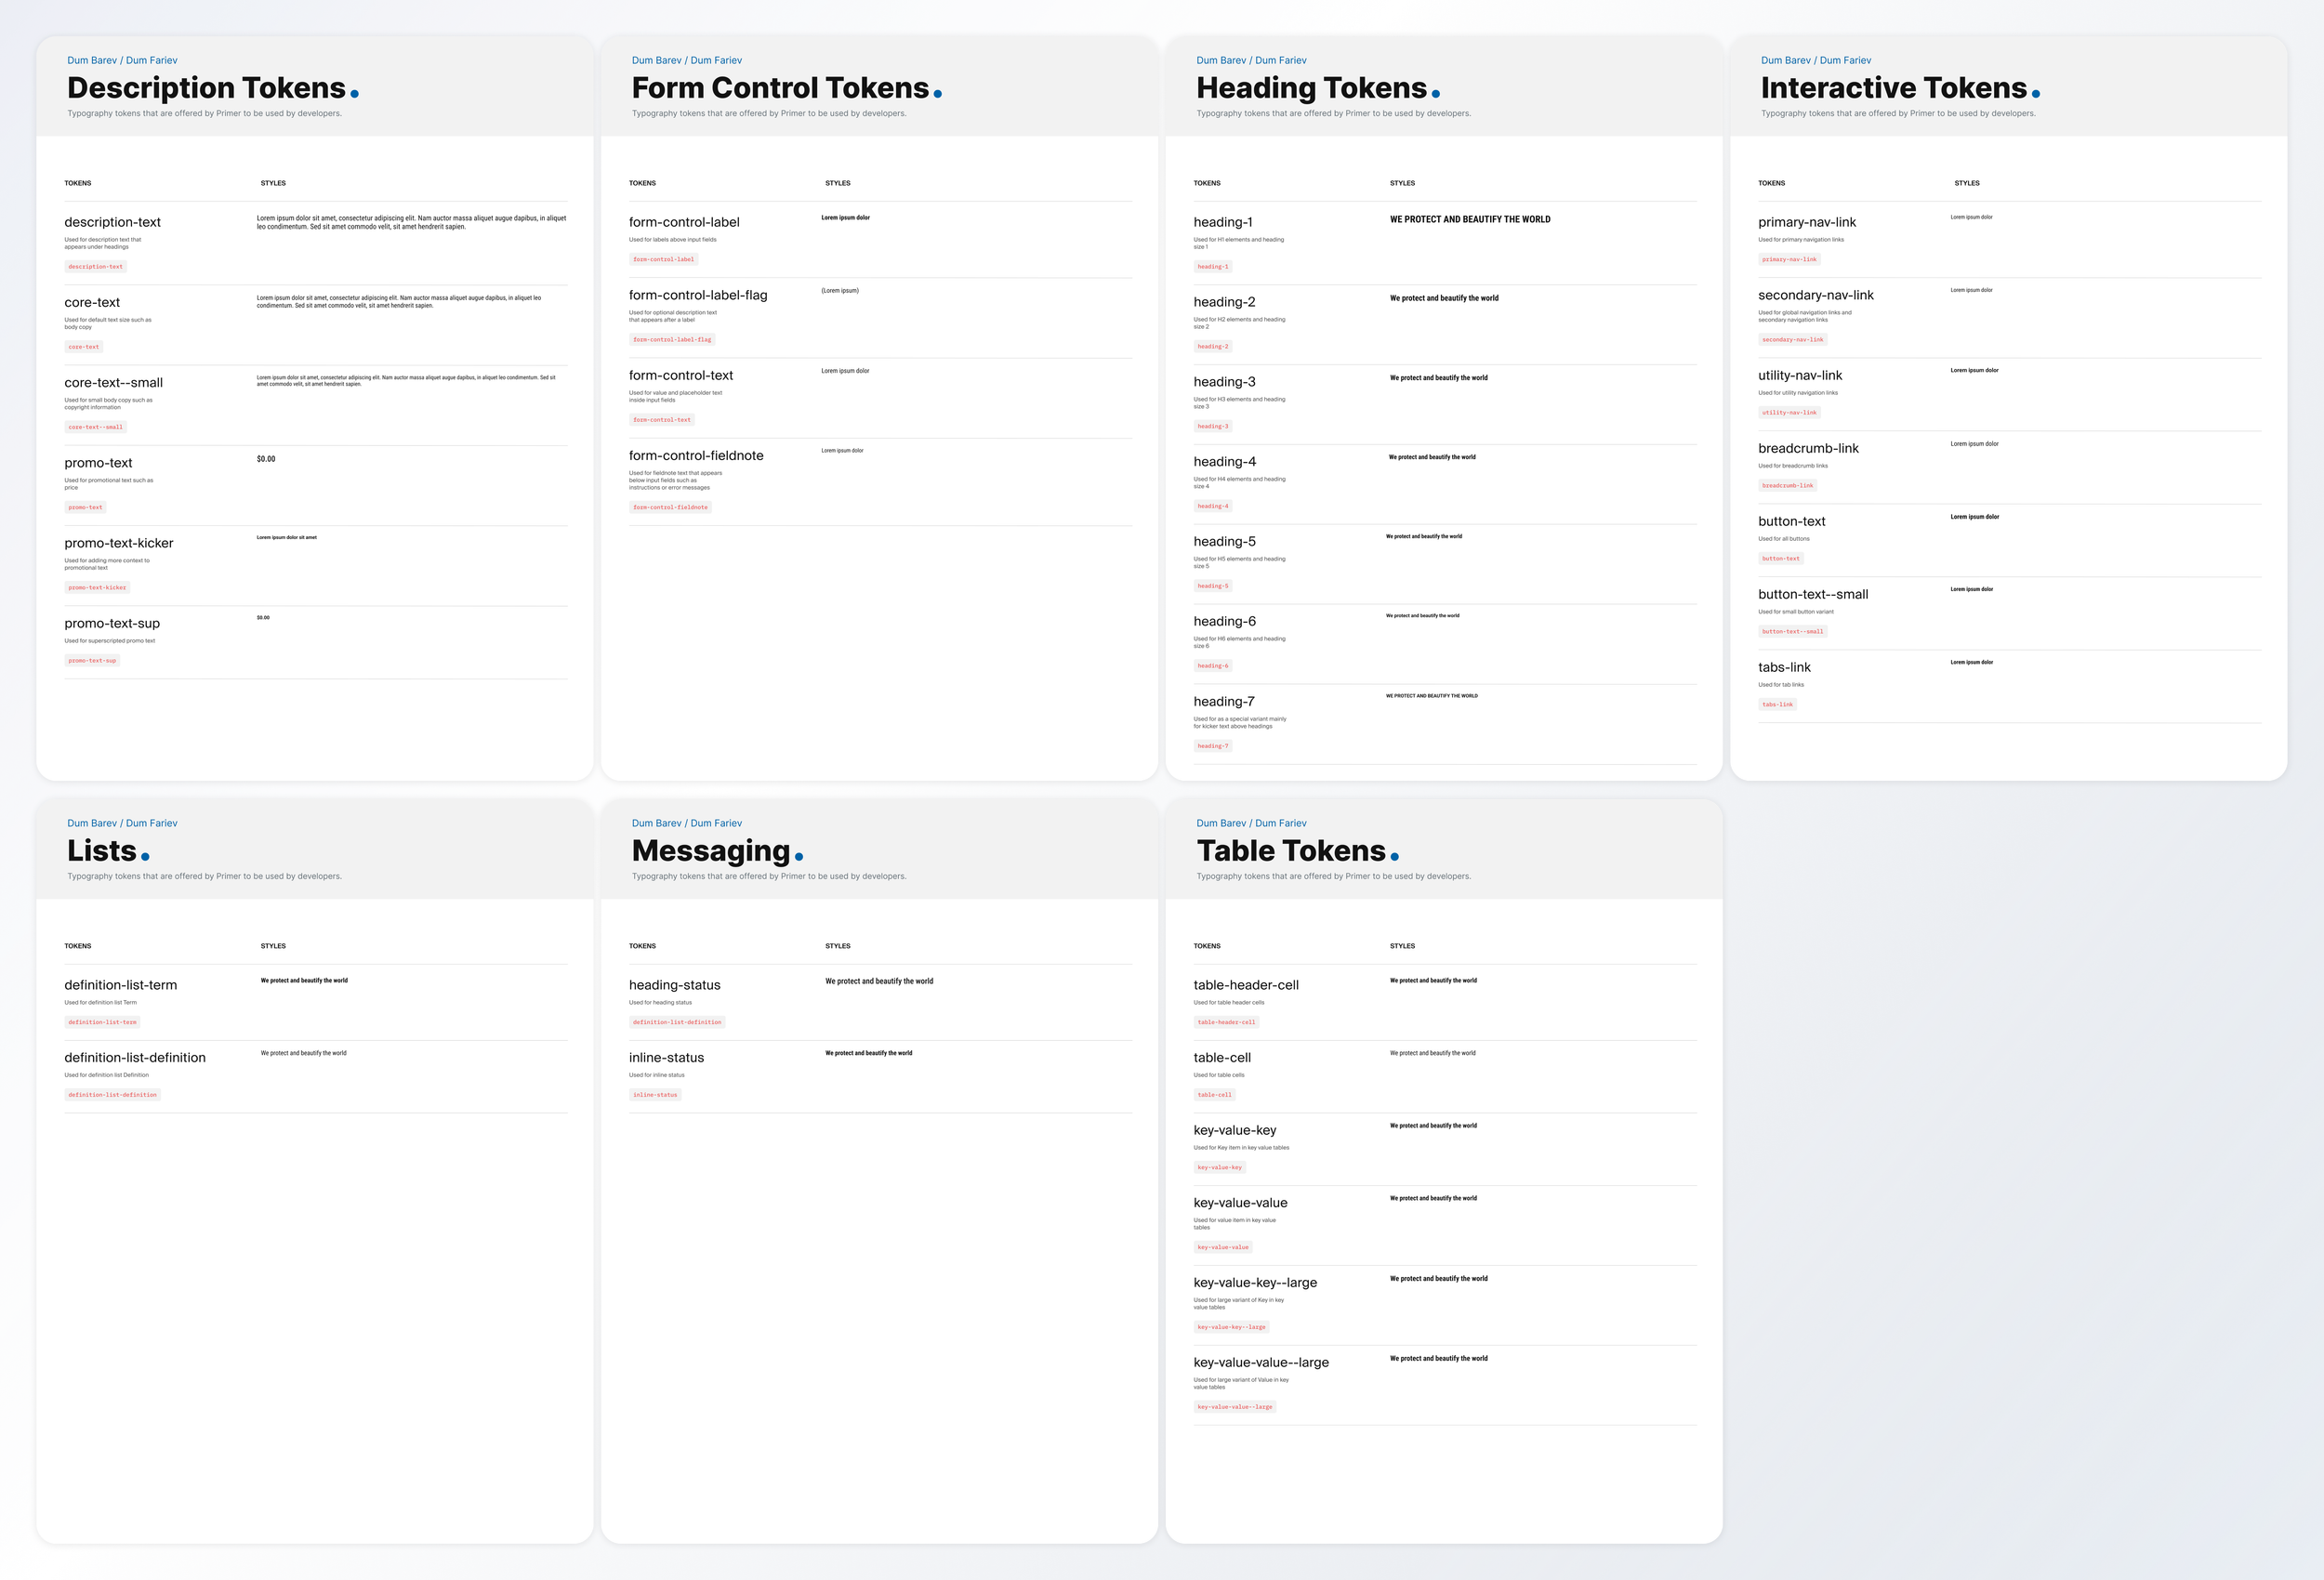Click the description-text red code tag

coord(95,267)
